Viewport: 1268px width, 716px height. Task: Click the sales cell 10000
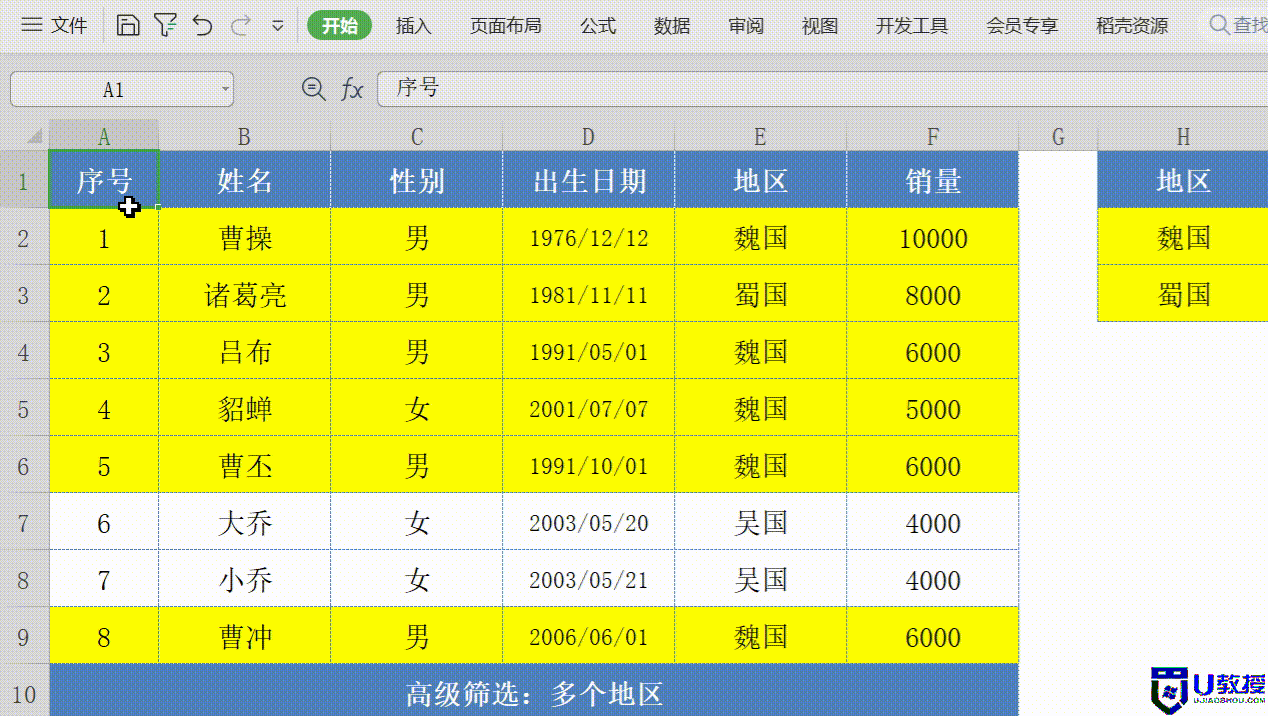pos(933,237)
